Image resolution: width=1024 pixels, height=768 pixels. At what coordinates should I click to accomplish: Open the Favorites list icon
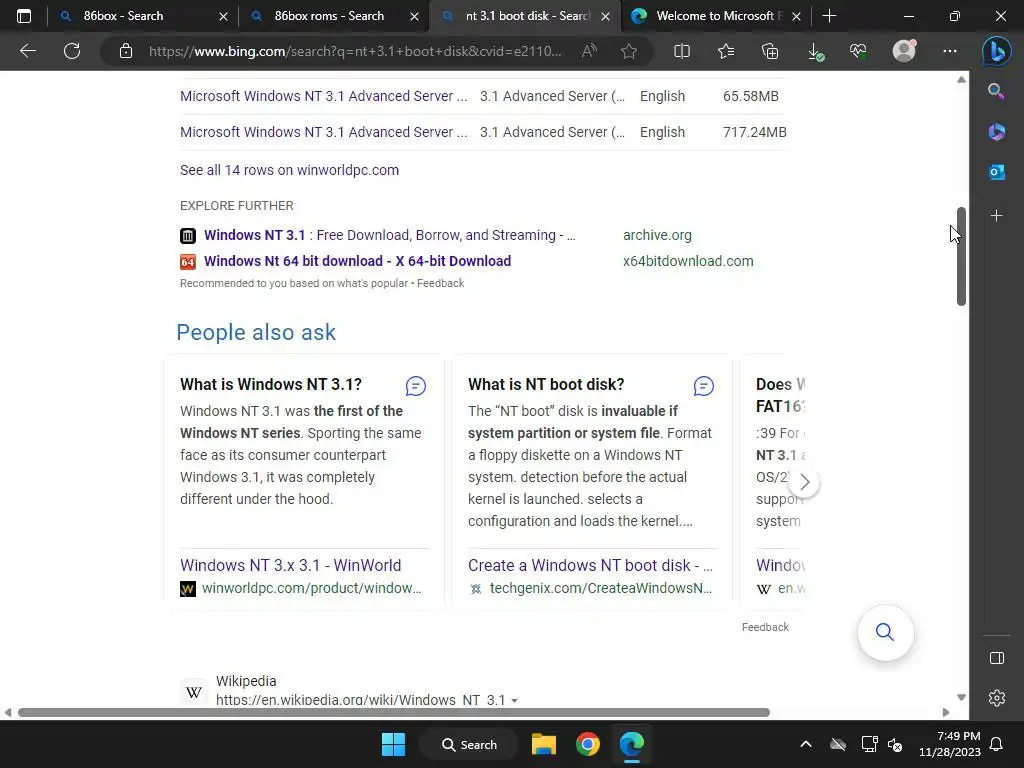click(726, 51)
